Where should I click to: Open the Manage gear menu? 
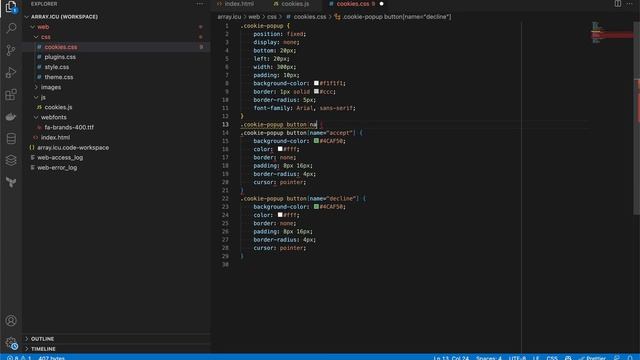[x=11, y=343]
